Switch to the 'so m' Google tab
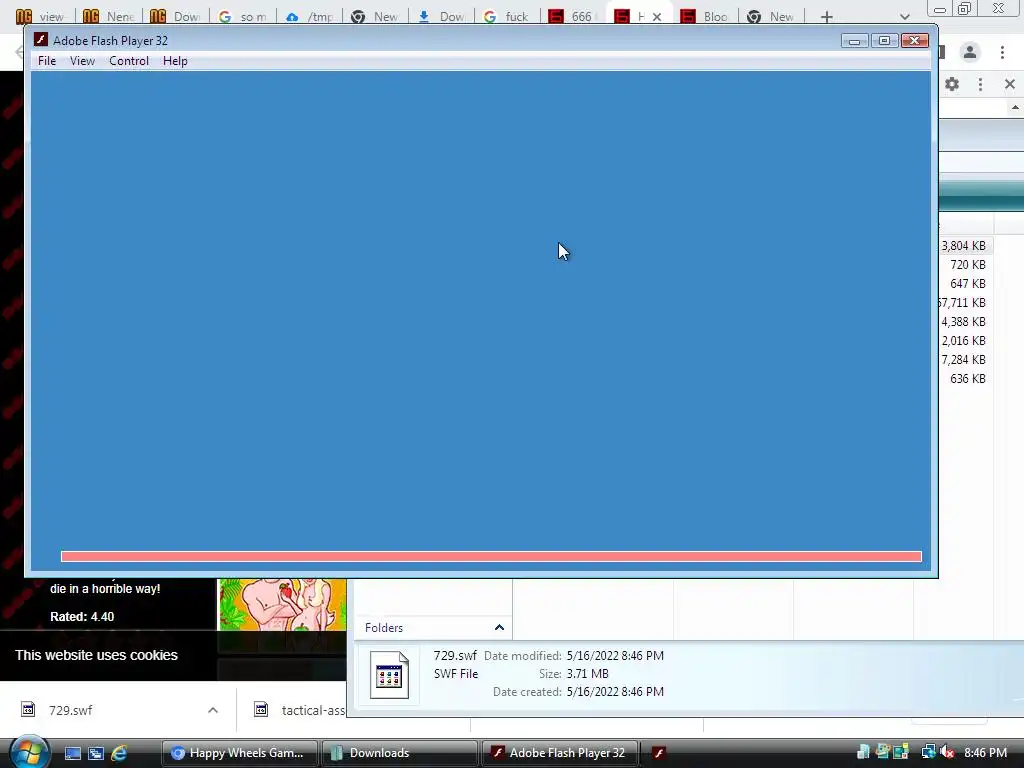This screenshot has width=1024, height=768. coord(244,16)
